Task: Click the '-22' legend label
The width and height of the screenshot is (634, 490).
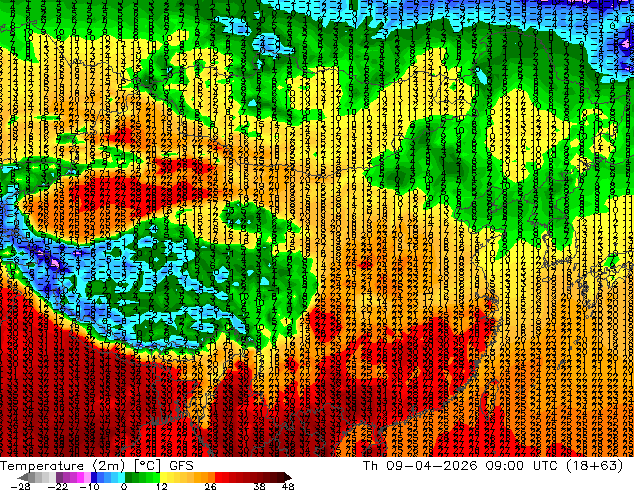Action: pos(58,486)
